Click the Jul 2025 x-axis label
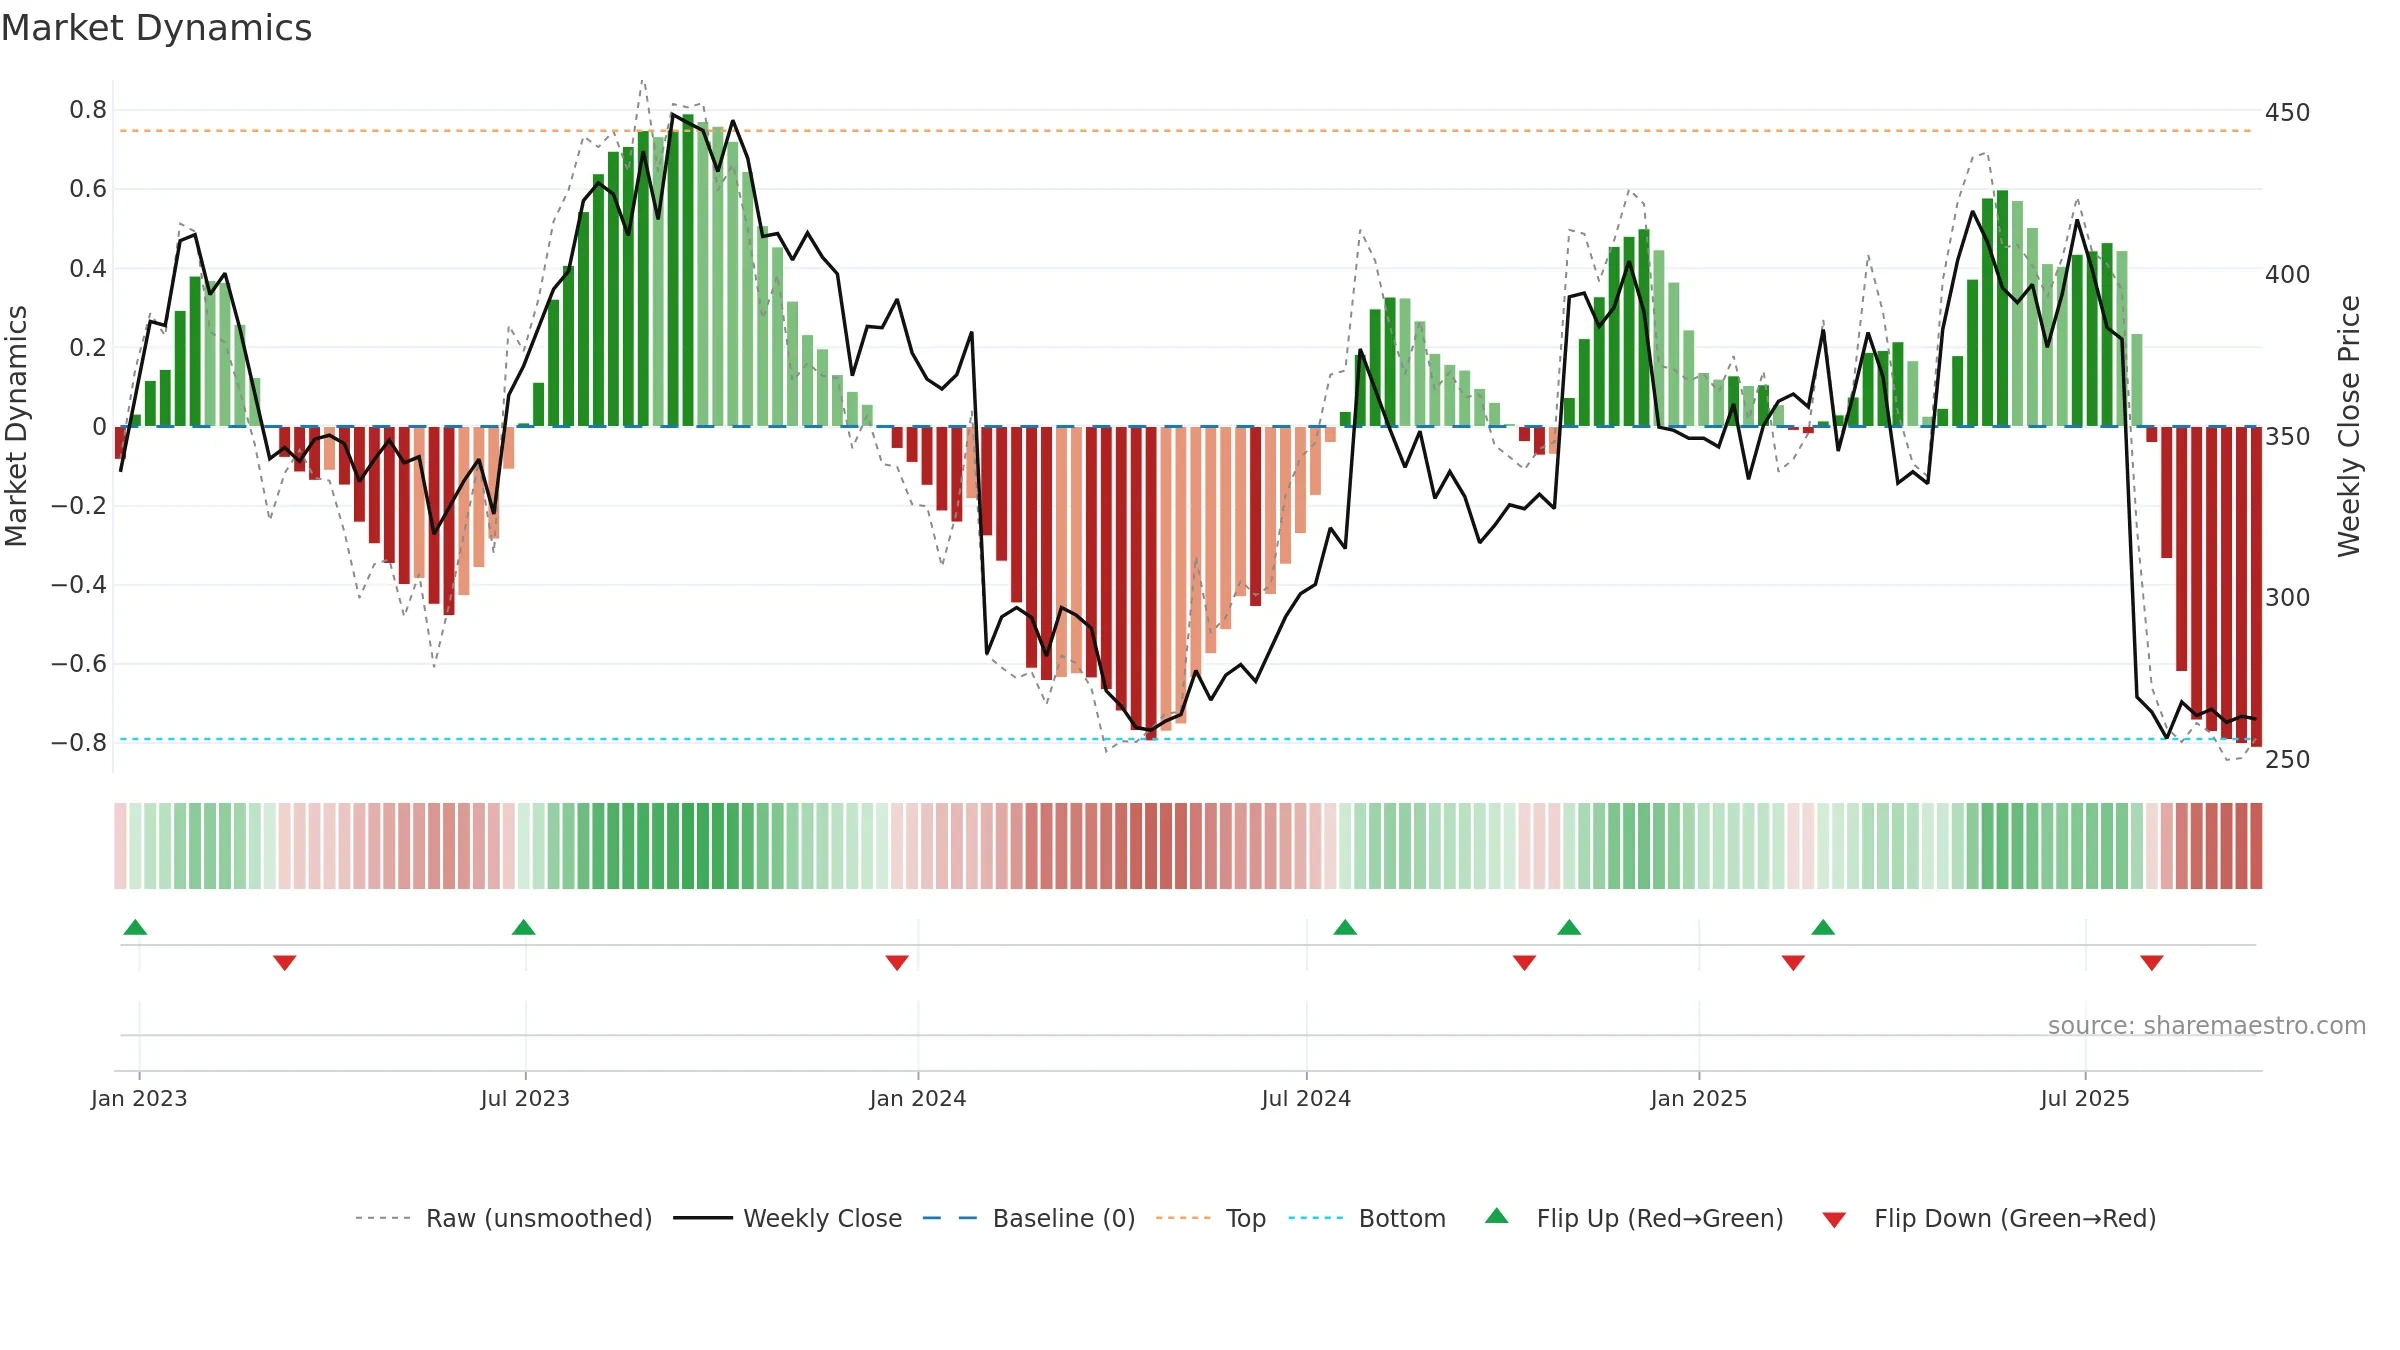Screen dimensions: 2400x1350 pos(2085,1098)
